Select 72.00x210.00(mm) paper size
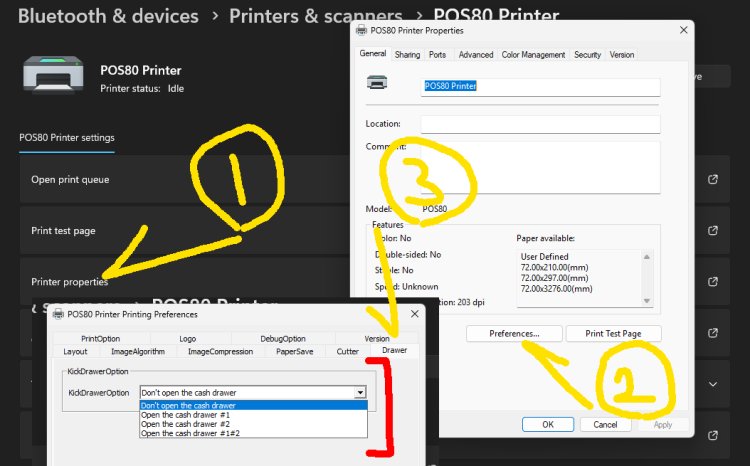750x466 pixels. click(554, 267)
